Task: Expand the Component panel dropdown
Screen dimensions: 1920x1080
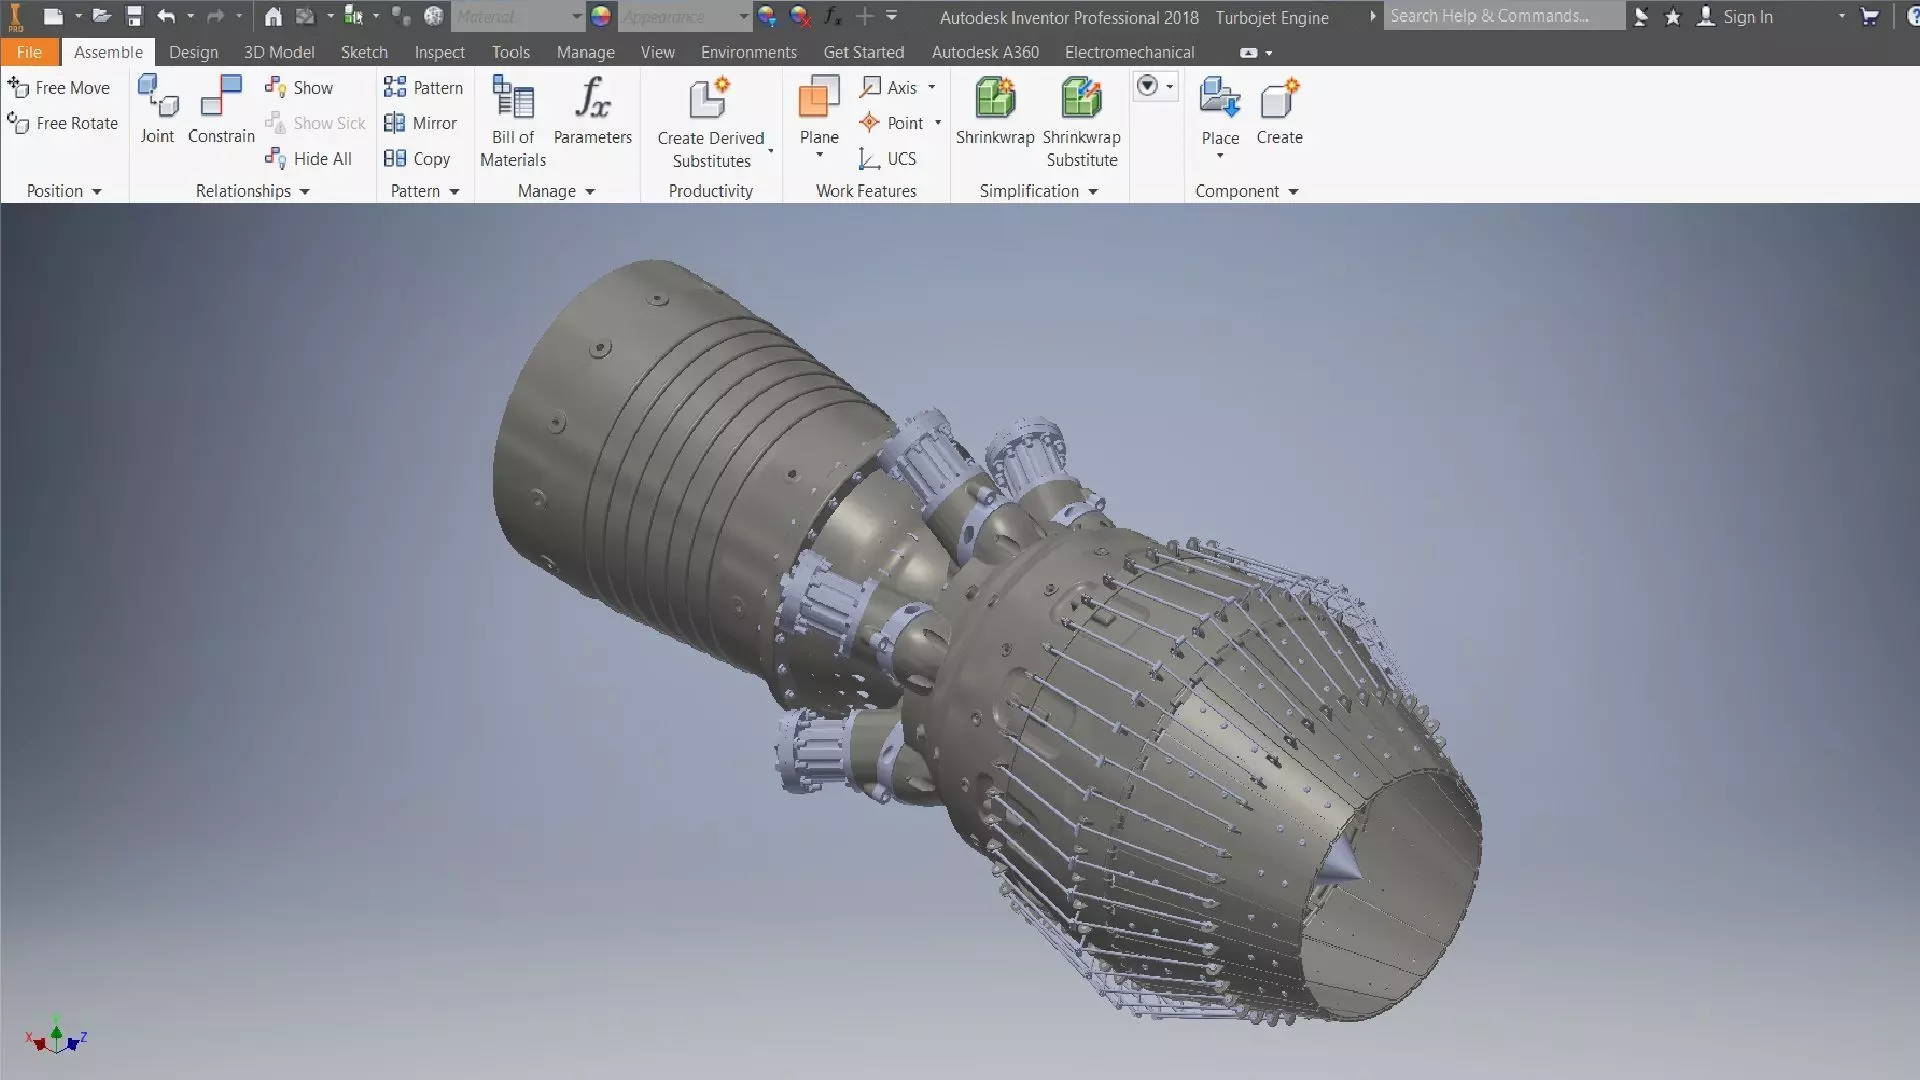Action: [x=1293, y=192]
